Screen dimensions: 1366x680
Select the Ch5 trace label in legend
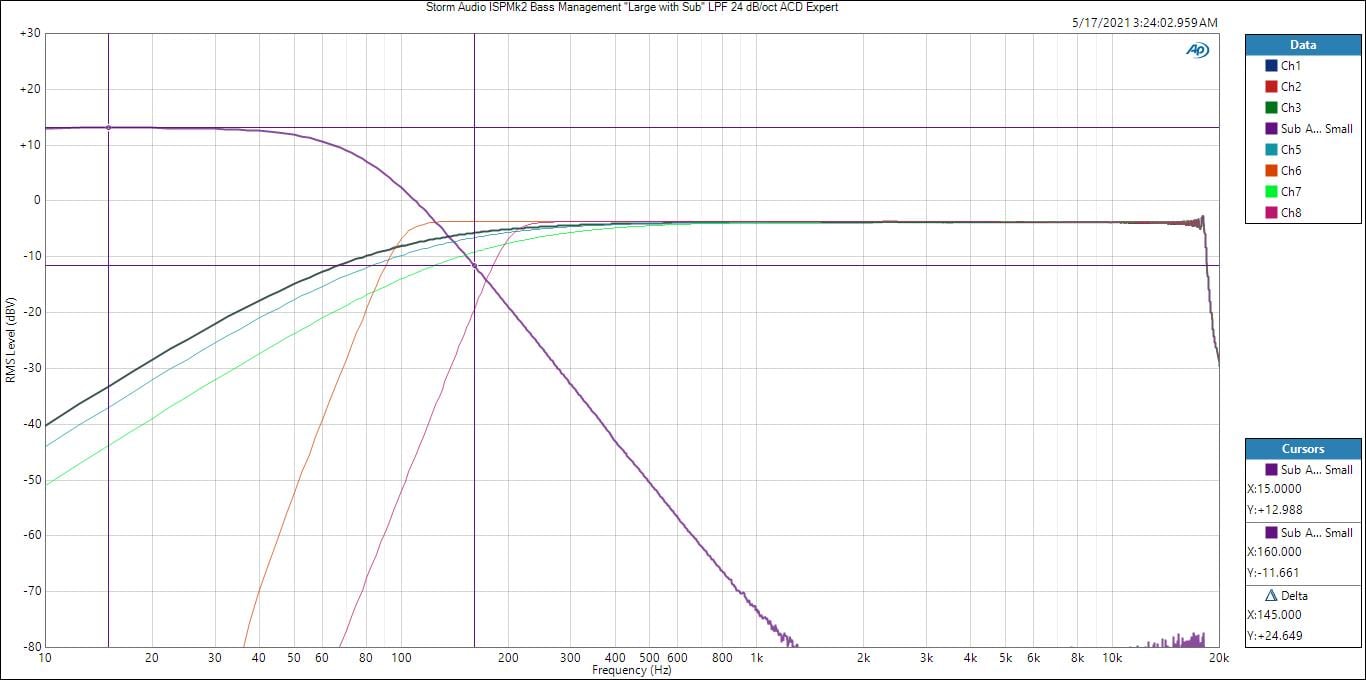(1291, 150)
